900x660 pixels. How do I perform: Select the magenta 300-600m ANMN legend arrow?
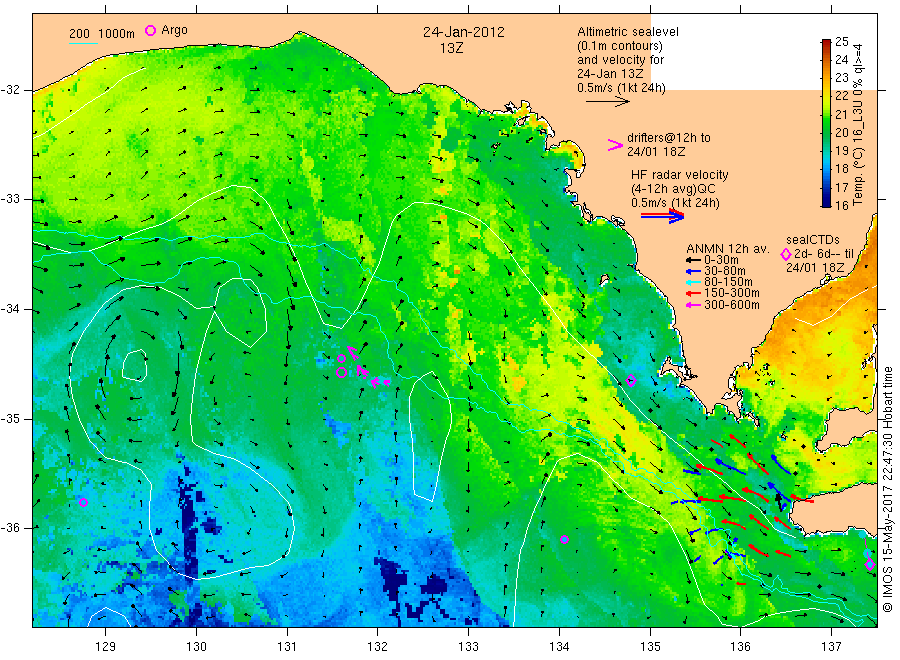tap(695, 305)
